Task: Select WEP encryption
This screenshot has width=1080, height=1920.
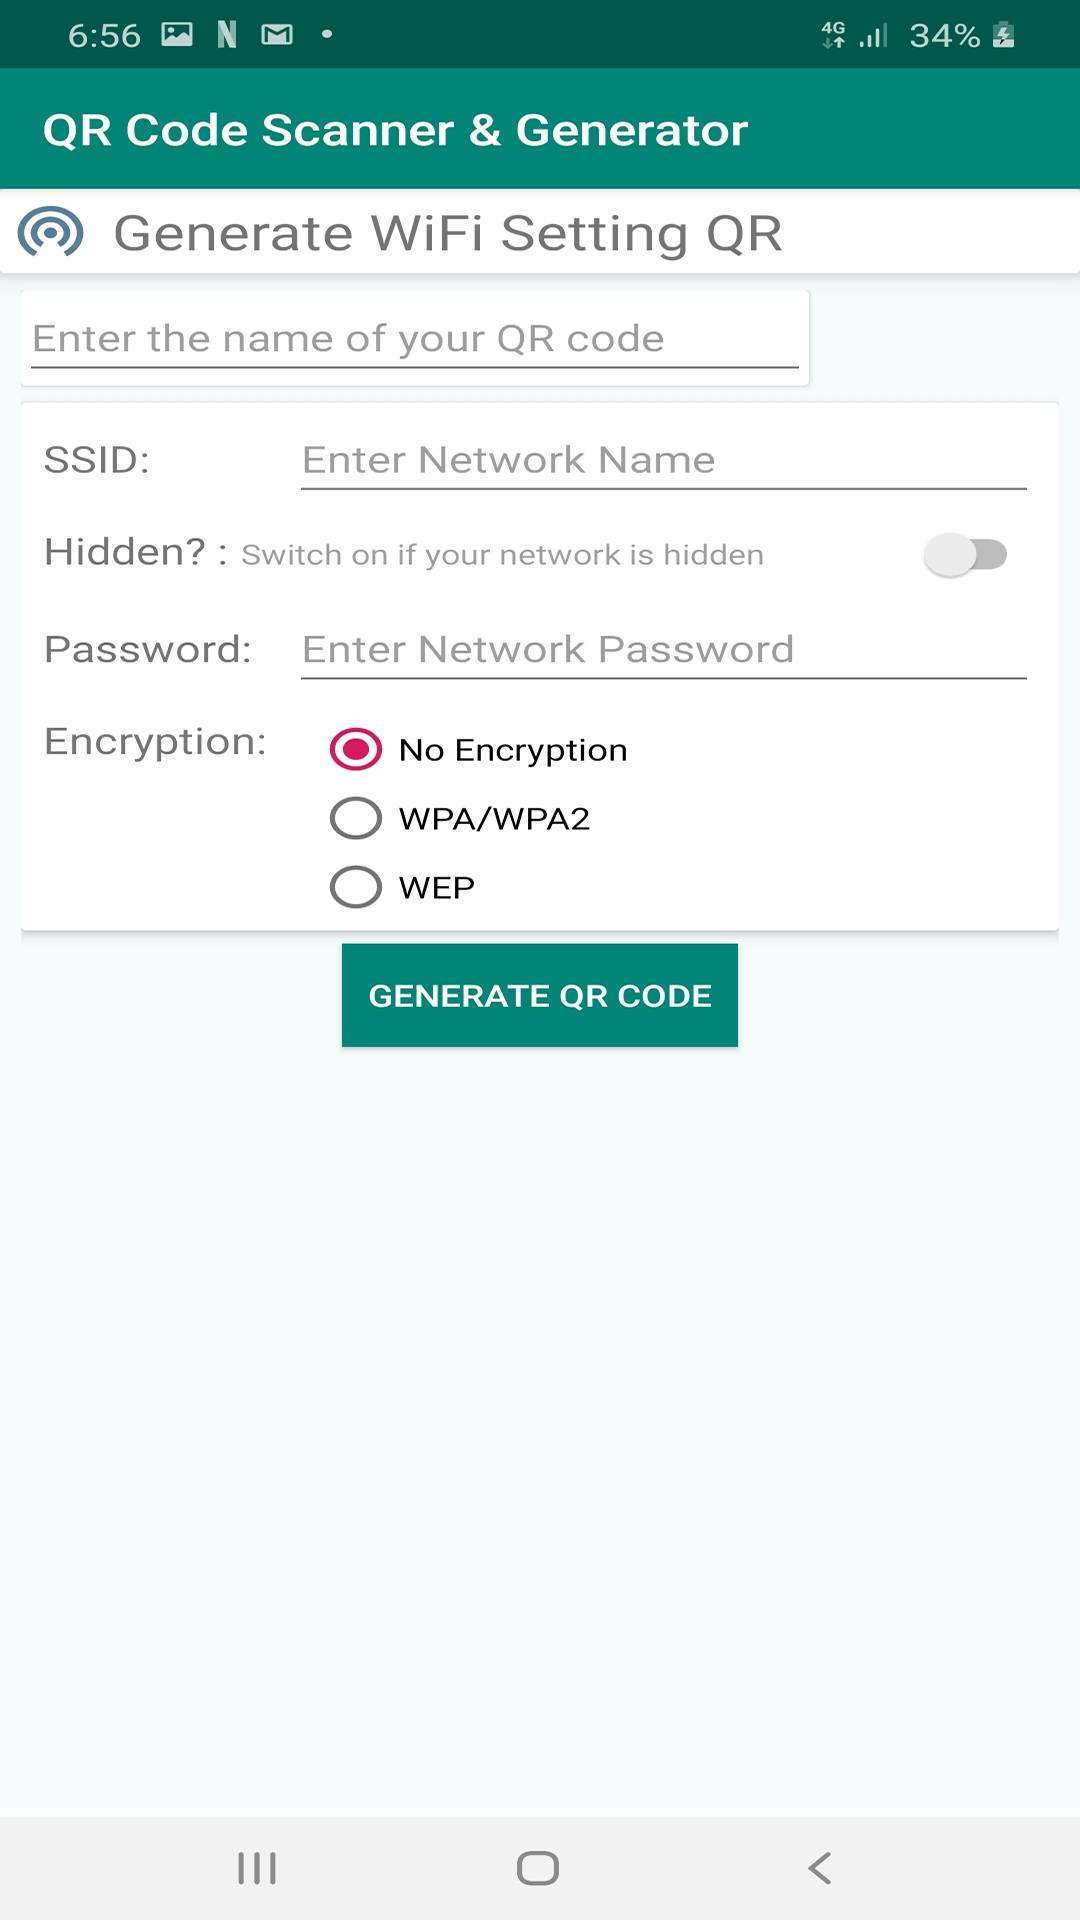Action: (x=355, y=886)
